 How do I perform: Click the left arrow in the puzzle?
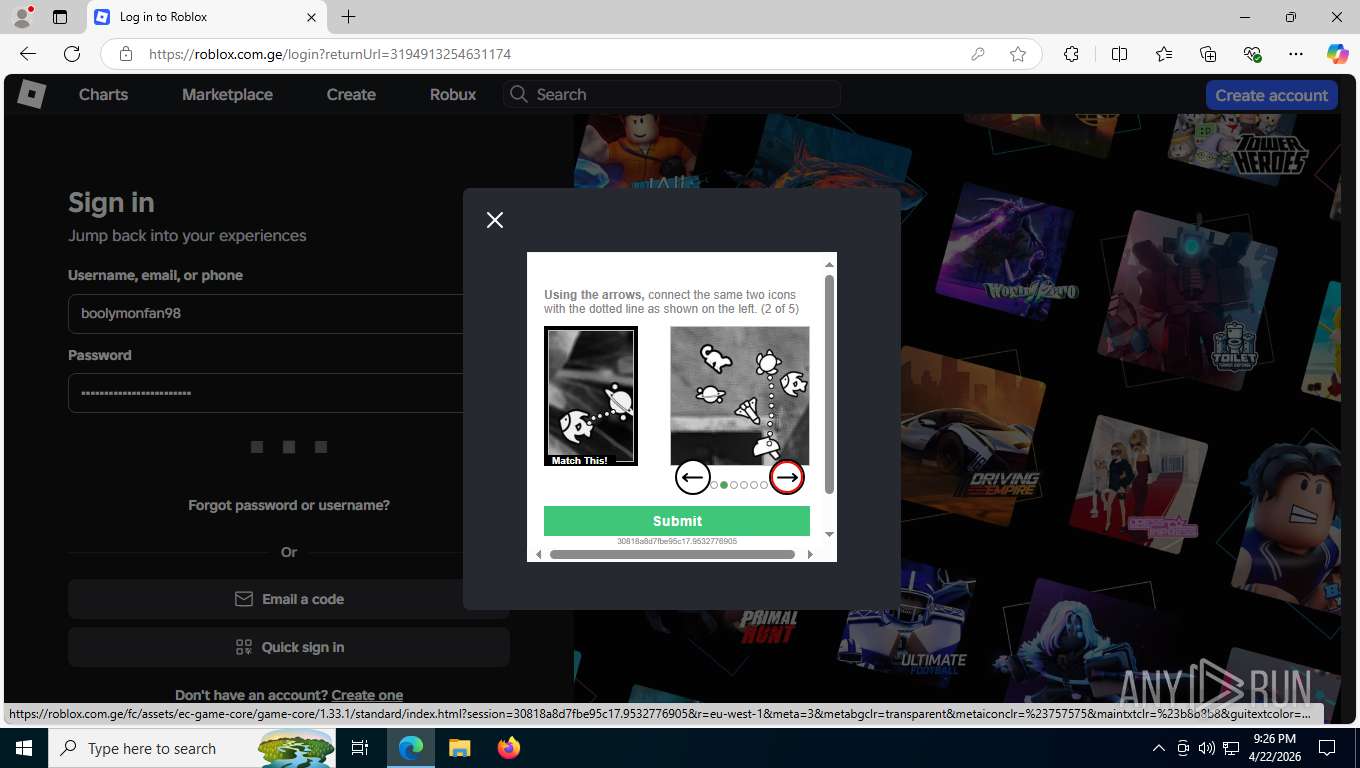(x=693, y=478)
